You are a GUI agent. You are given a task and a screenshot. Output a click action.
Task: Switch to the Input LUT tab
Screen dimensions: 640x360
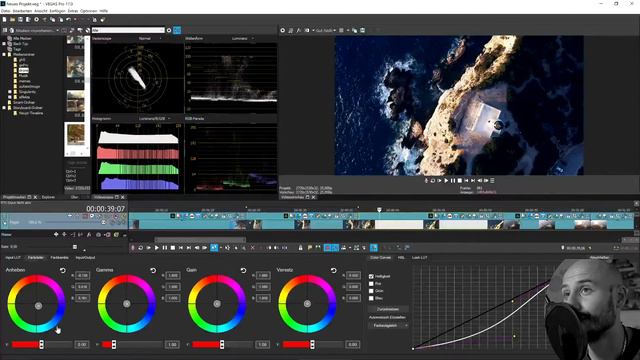(x=13, y=258)
